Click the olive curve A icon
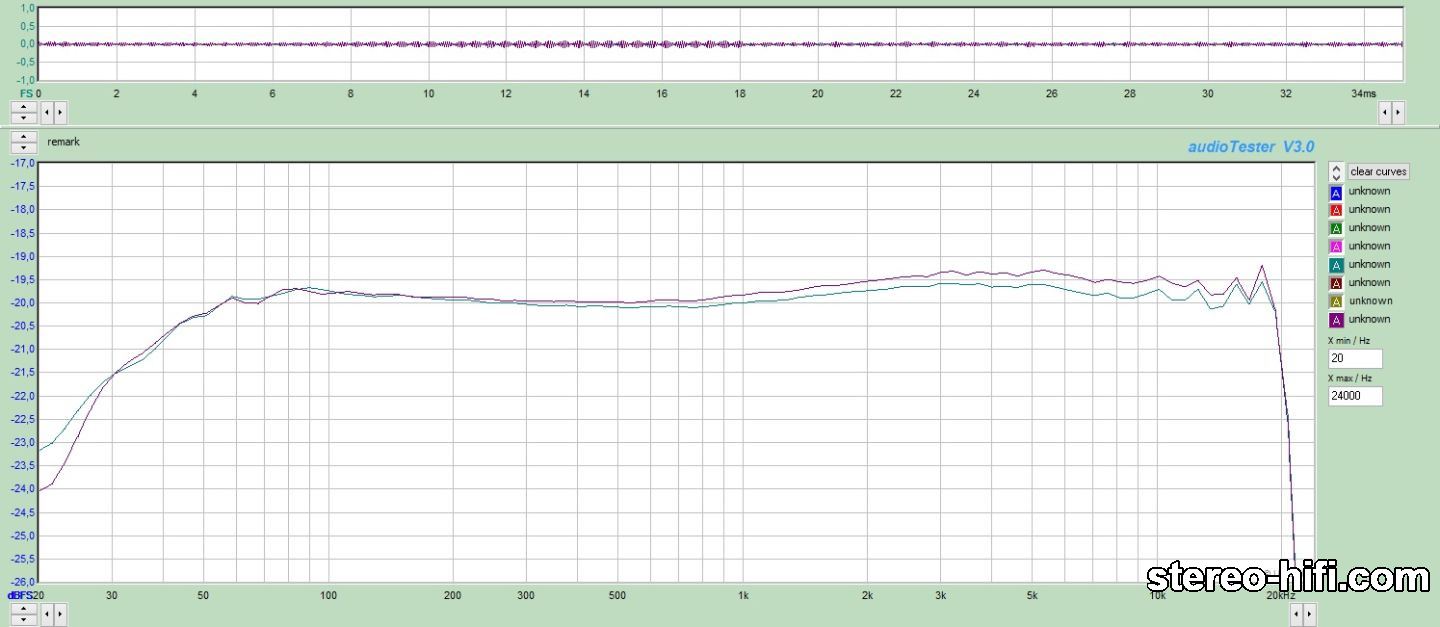The image size is (1440, 627). [1335, 302]
